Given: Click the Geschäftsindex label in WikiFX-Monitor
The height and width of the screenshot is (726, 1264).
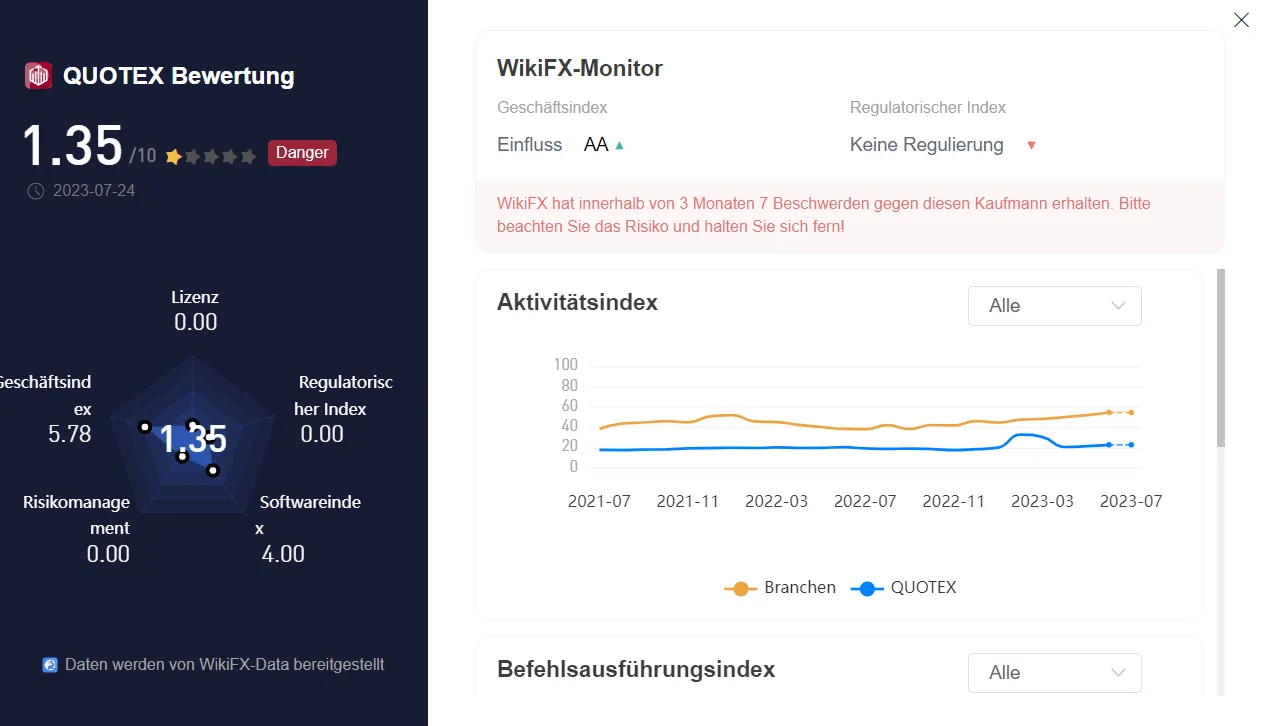Looking at the screenshot, I should coord(552,107).
